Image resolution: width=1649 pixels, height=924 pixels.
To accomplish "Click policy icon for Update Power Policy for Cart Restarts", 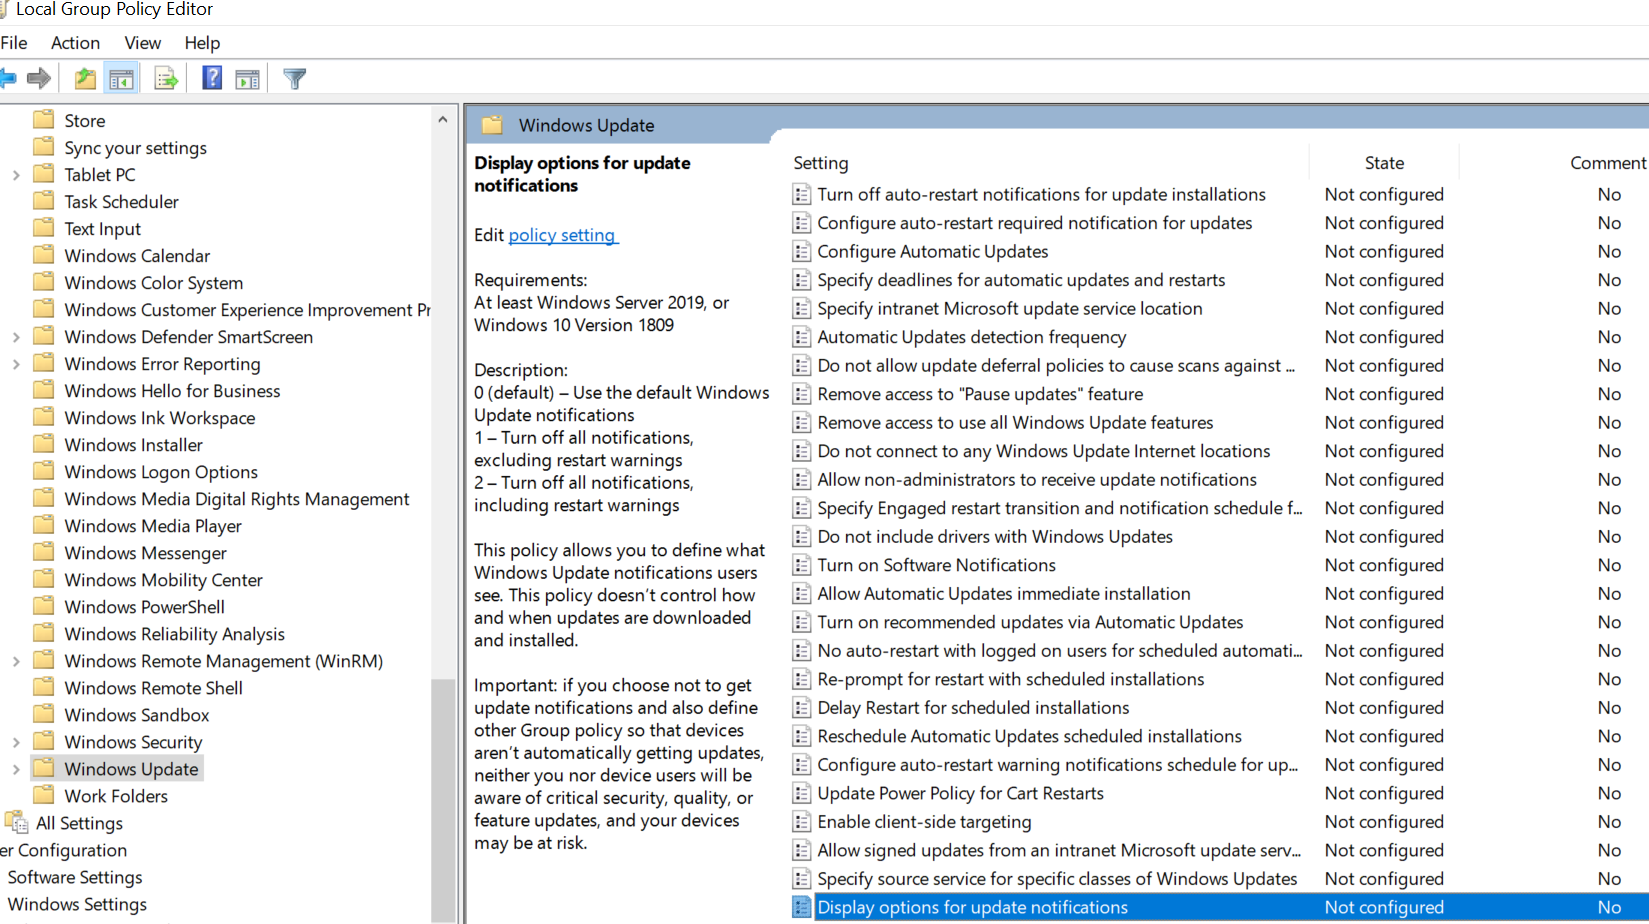I will pyautogui.click(x=801, y=793).
